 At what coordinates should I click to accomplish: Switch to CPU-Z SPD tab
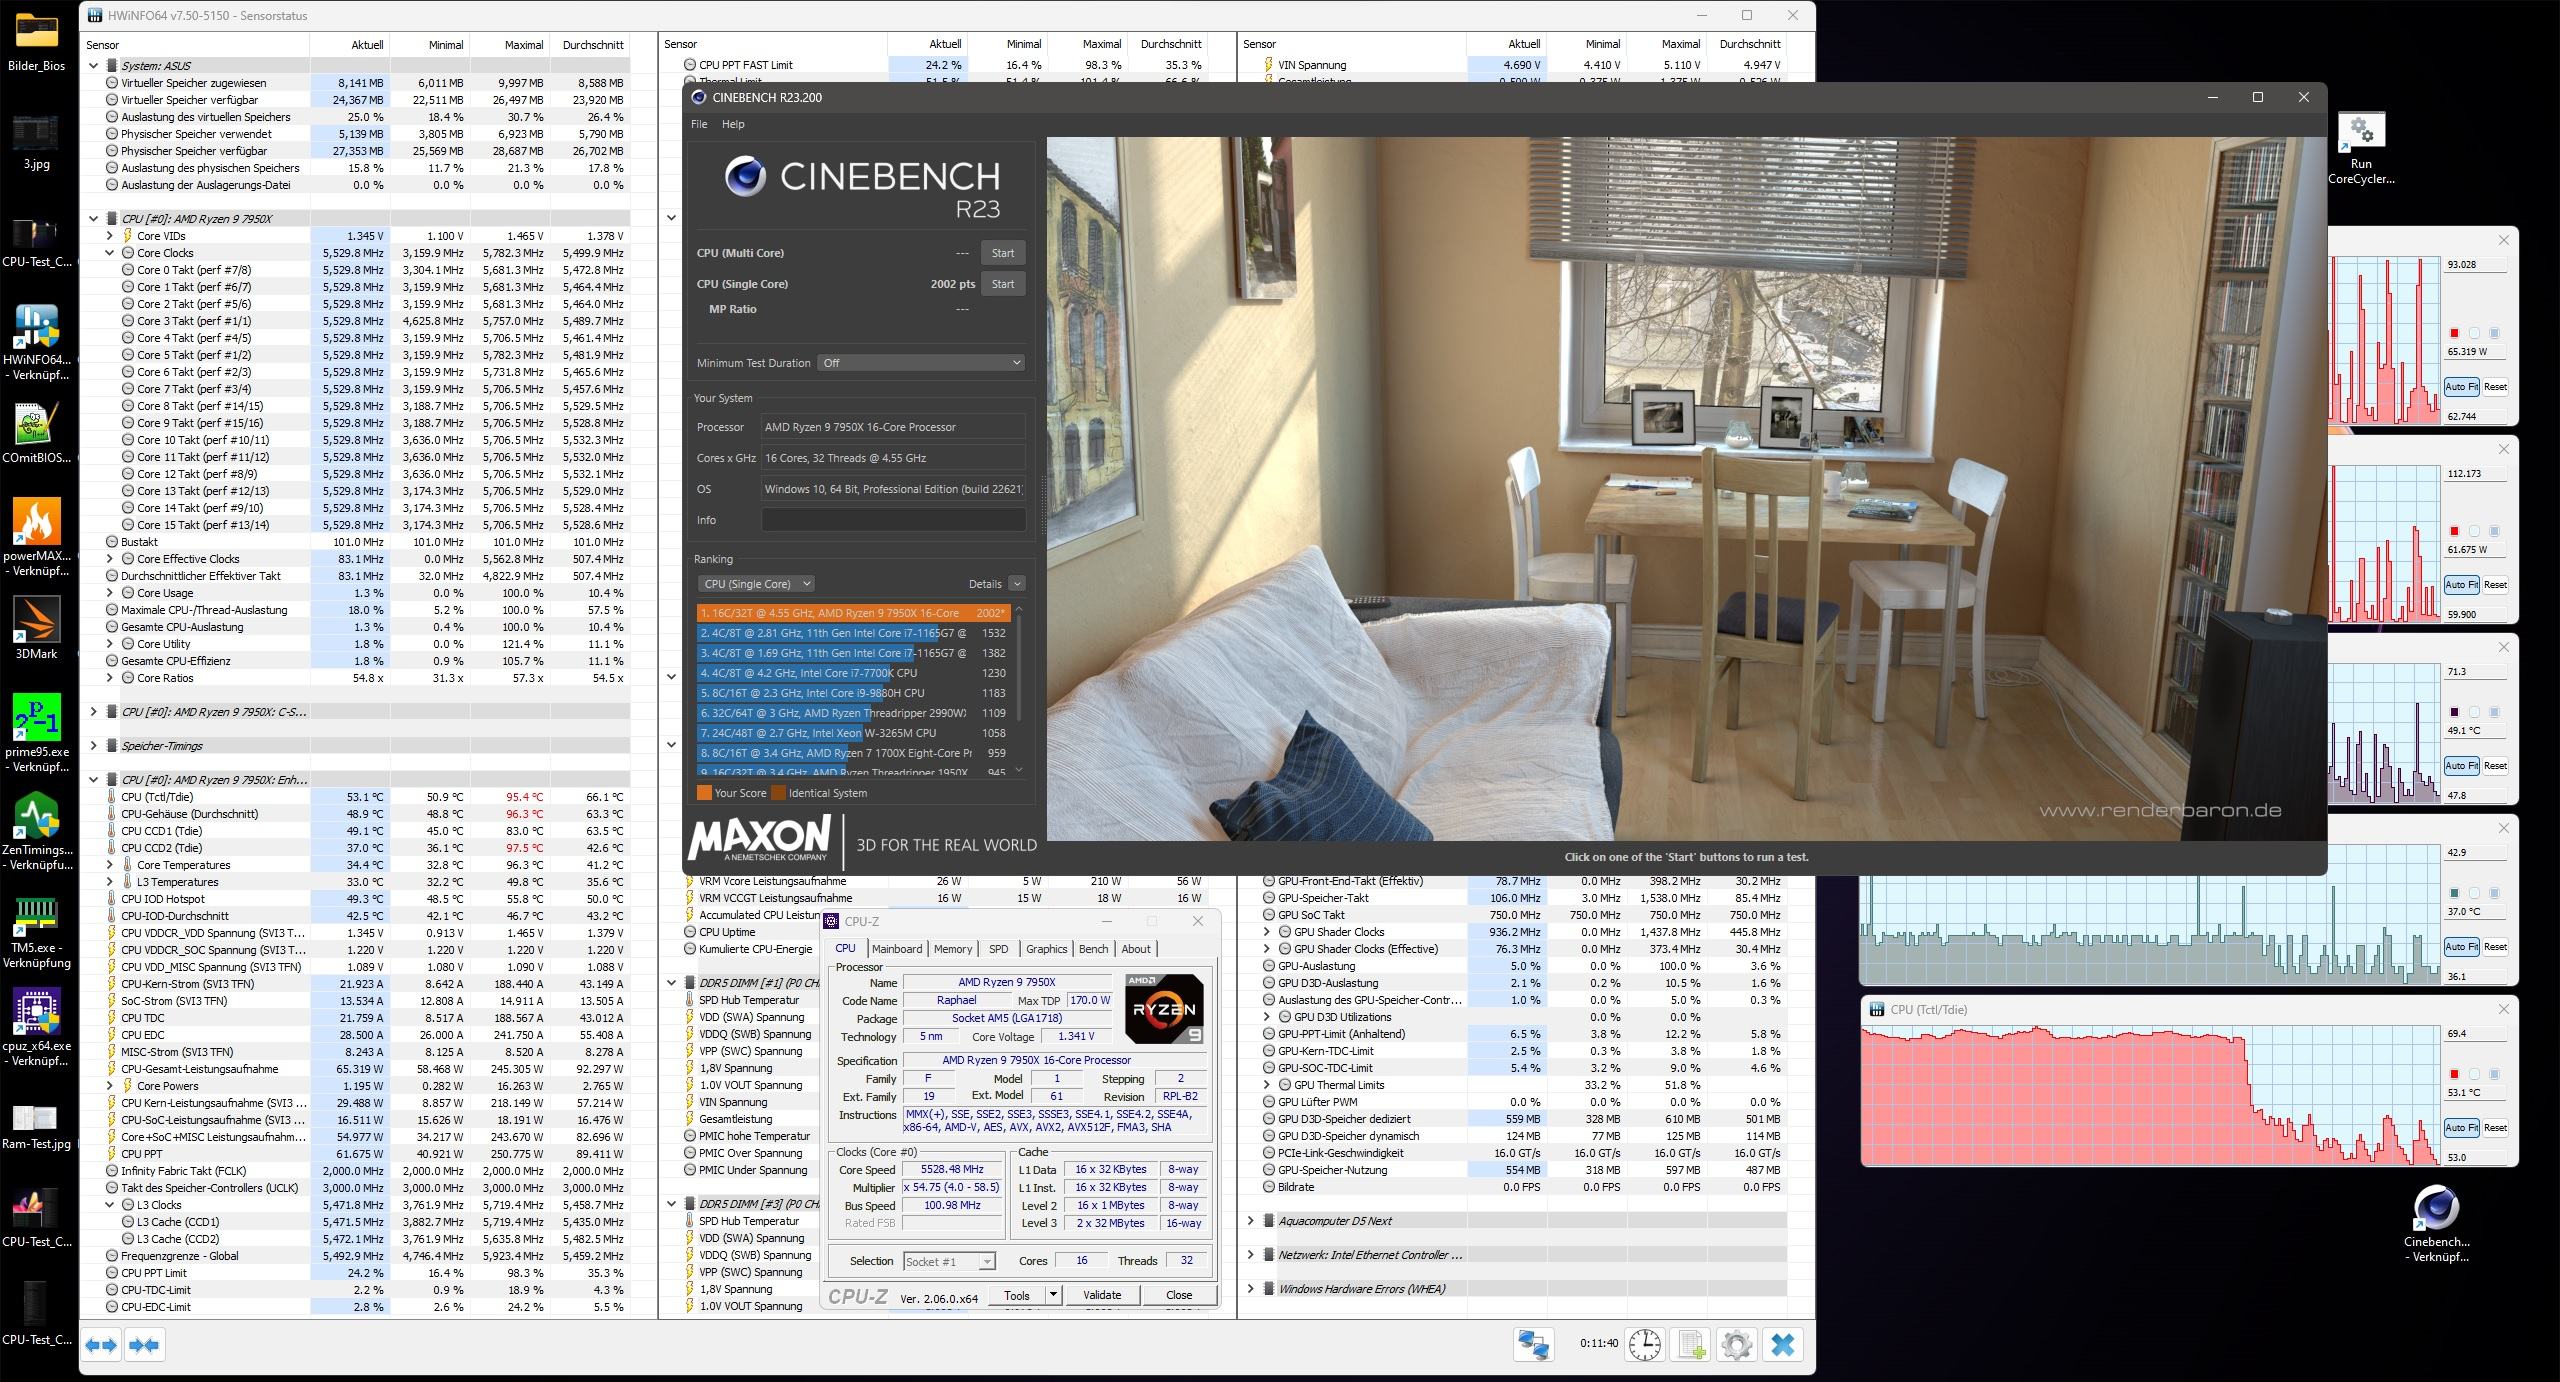(998, 949)
